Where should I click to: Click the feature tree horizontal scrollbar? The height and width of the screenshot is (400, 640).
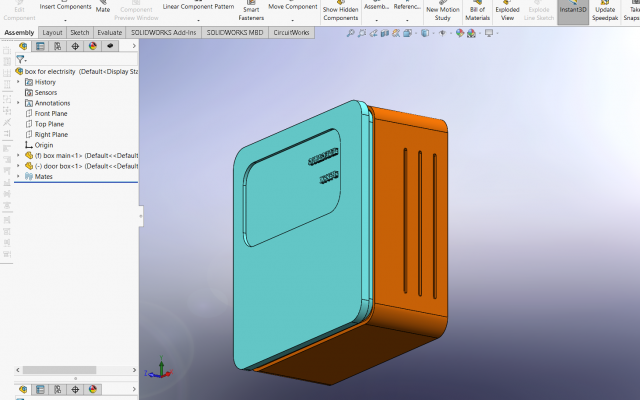[x=60, y=370]
